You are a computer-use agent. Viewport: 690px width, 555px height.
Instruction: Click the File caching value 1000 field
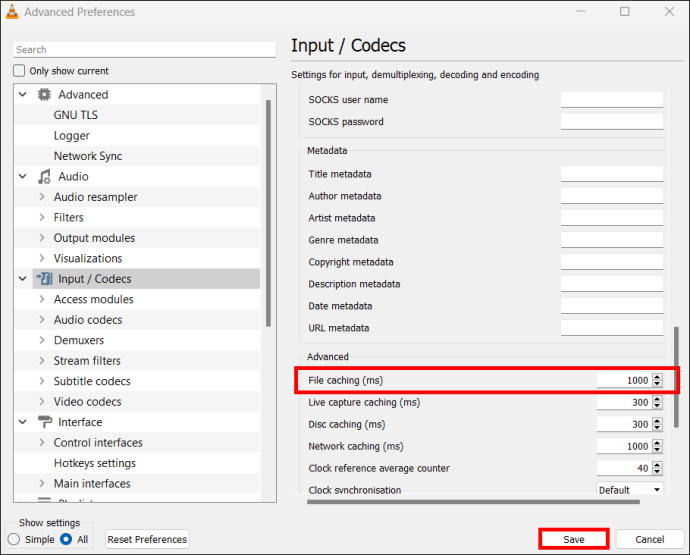pyautogui.click(x=624, y=380)
